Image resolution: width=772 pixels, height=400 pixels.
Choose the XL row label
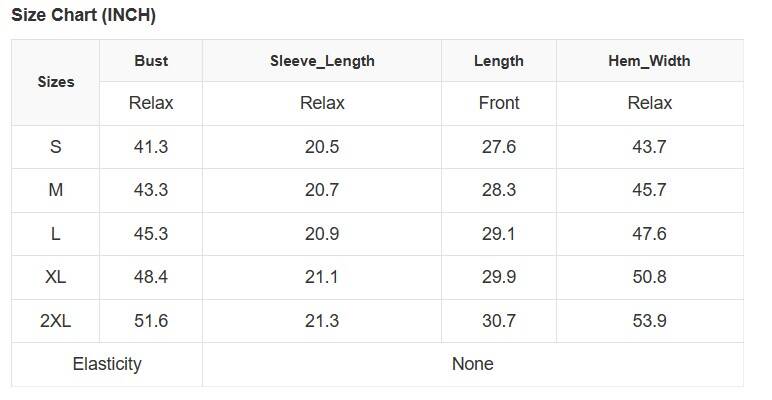point(56,277)
